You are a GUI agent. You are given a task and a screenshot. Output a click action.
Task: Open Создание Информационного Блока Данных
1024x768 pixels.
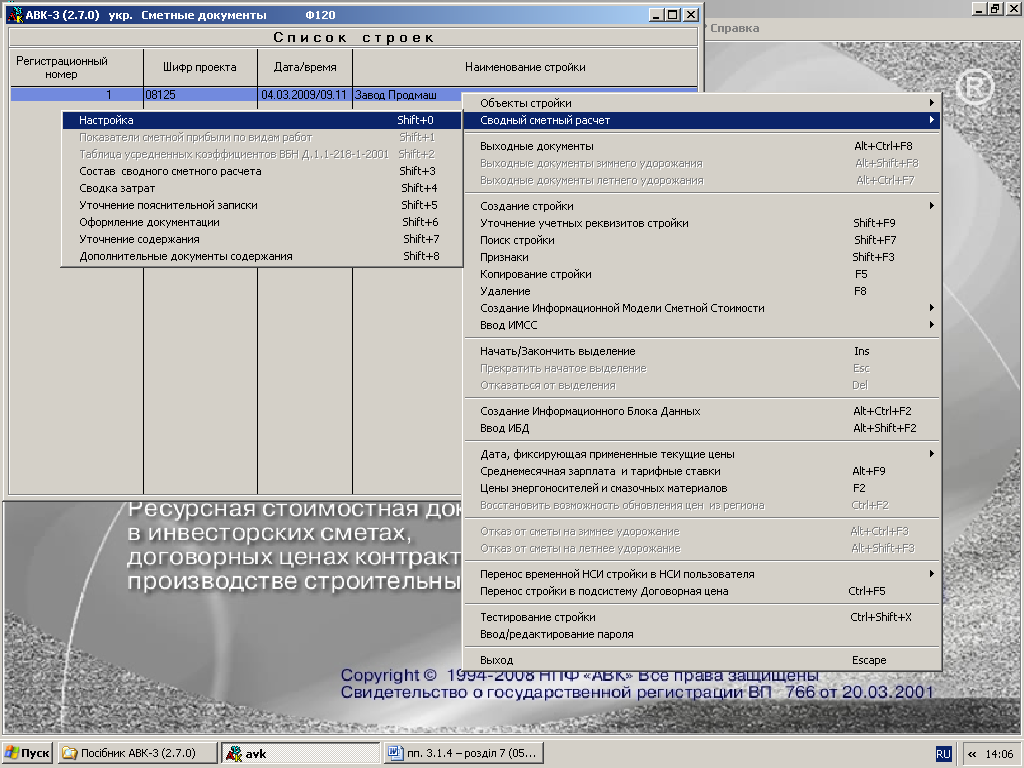[702, 411]
